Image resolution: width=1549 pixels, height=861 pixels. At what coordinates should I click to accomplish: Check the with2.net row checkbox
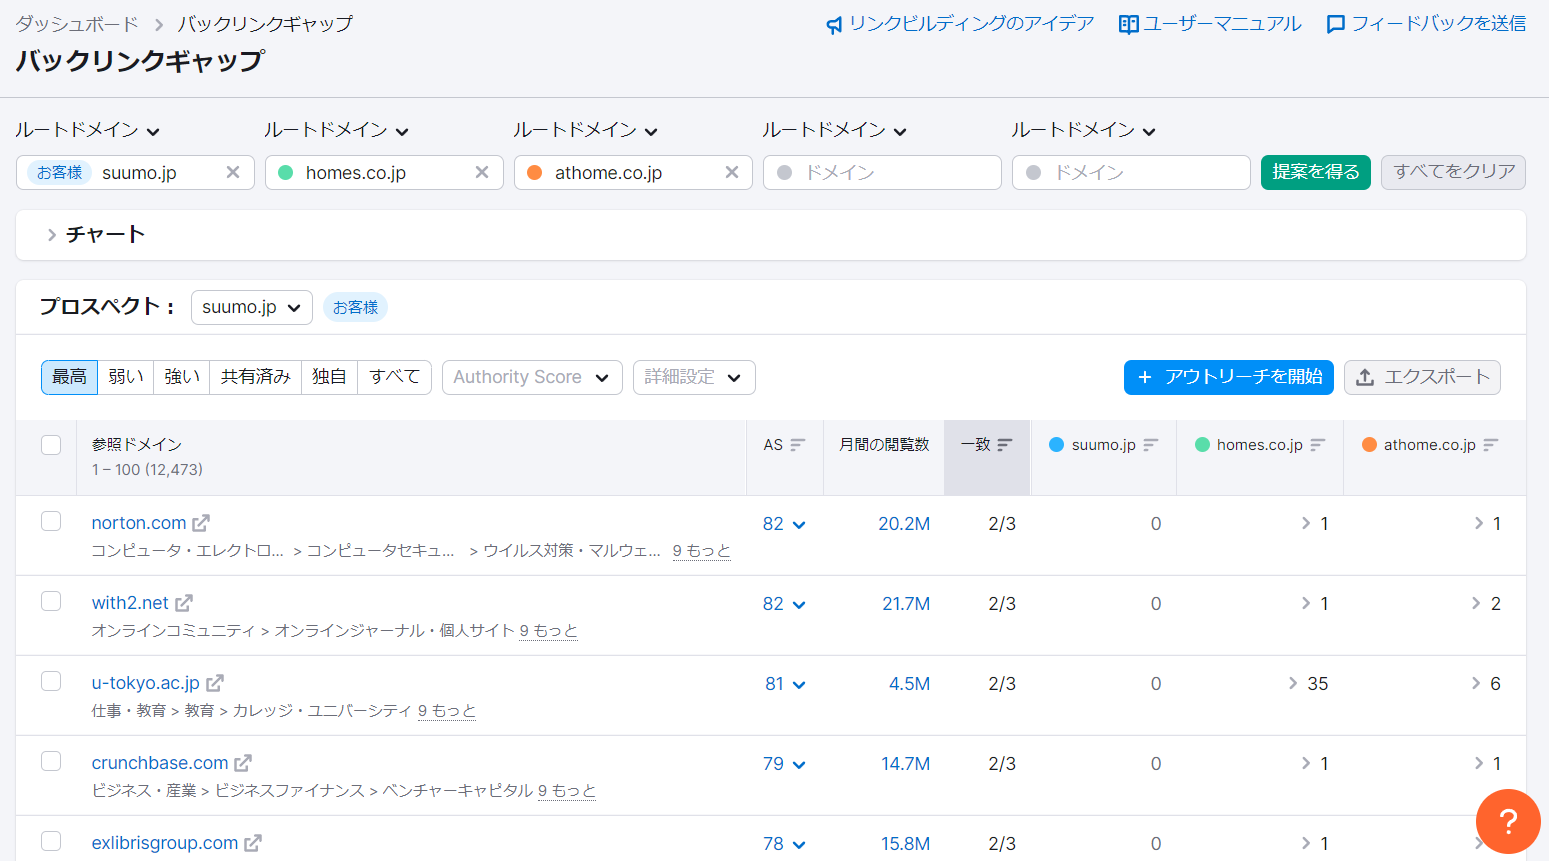51,601
